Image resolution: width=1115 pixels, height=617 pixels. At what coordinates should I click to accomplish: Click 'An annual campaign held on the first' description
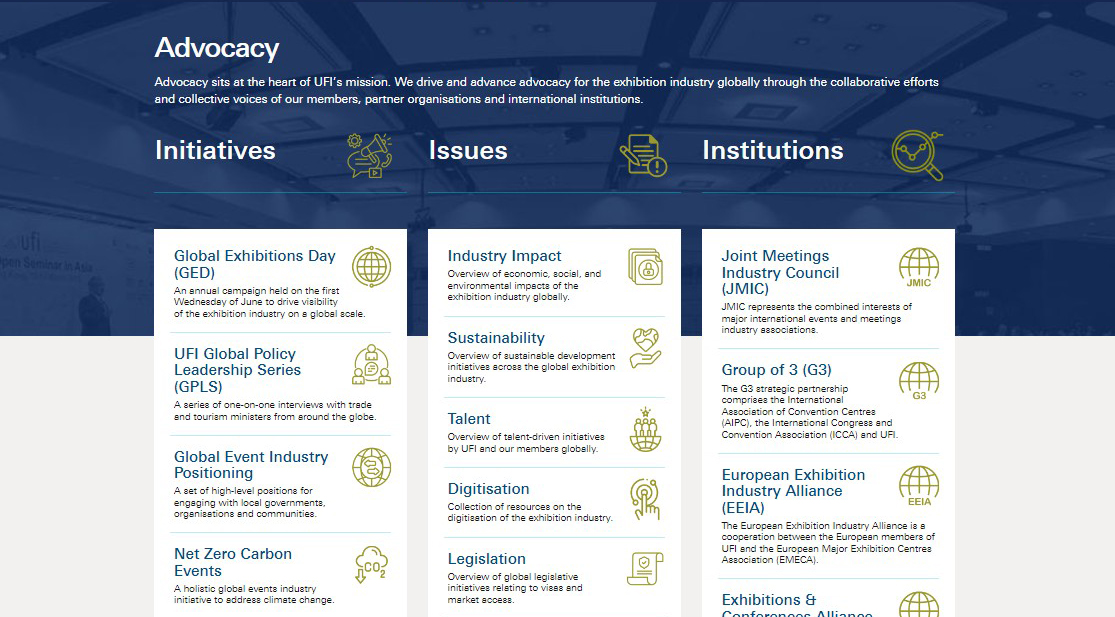269,302
